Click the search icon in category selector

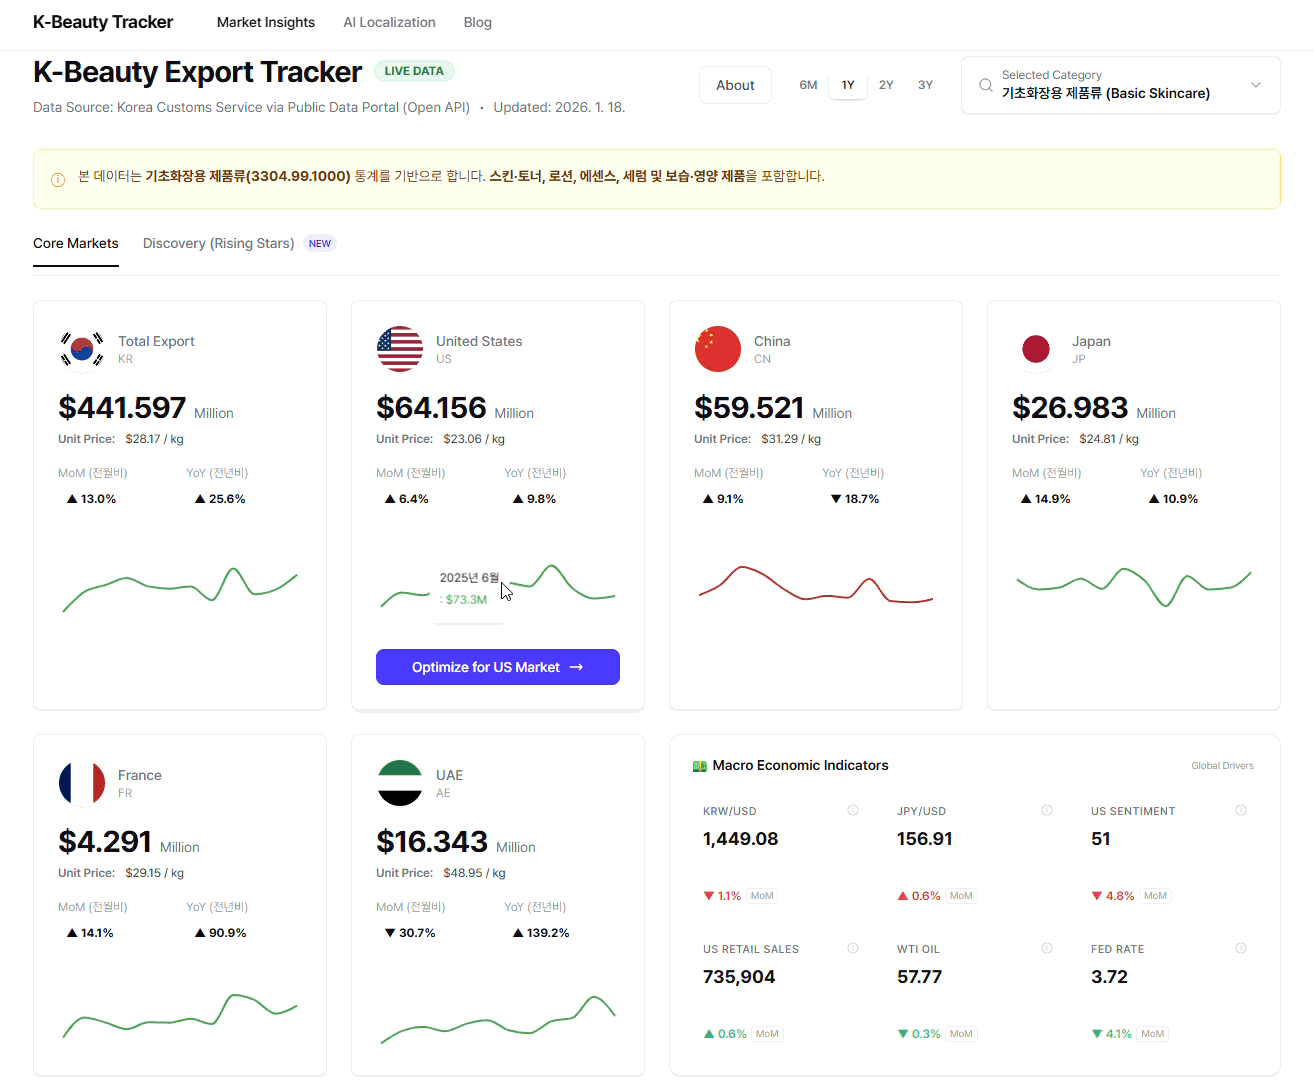coord(986,85)
